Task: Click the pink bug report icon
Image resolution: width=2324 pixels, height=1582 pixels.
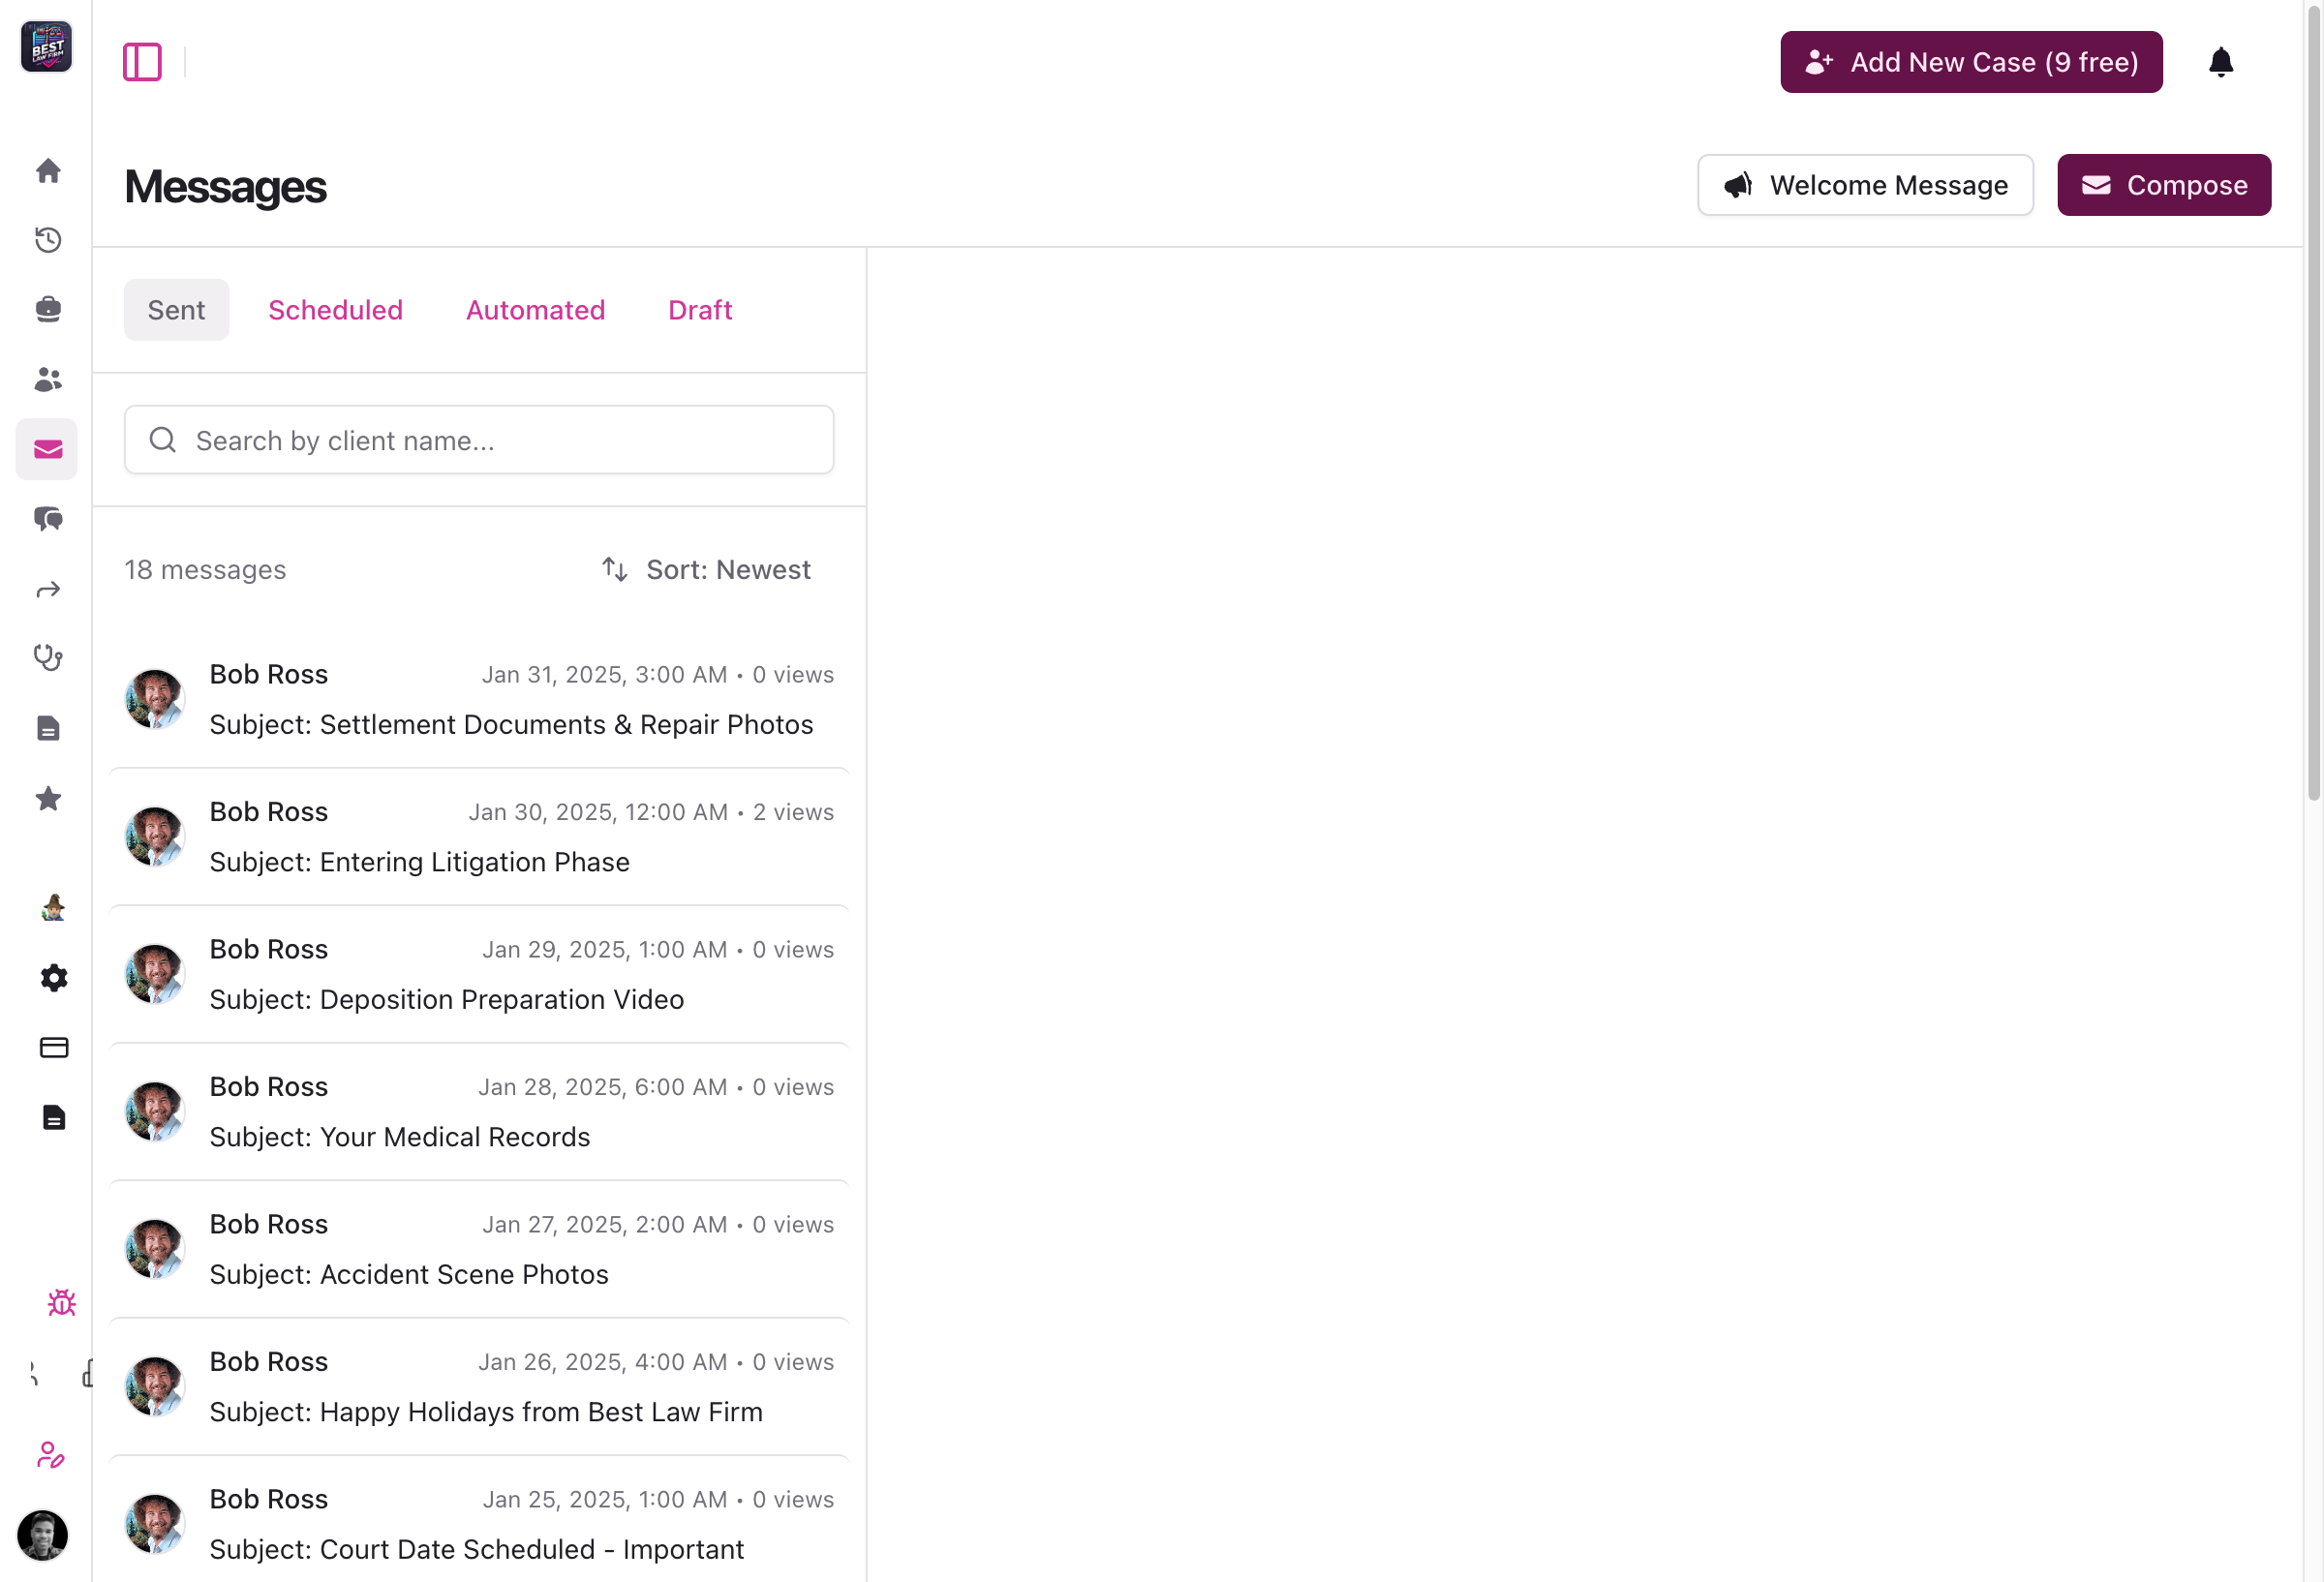Action: pos(62,1302)
